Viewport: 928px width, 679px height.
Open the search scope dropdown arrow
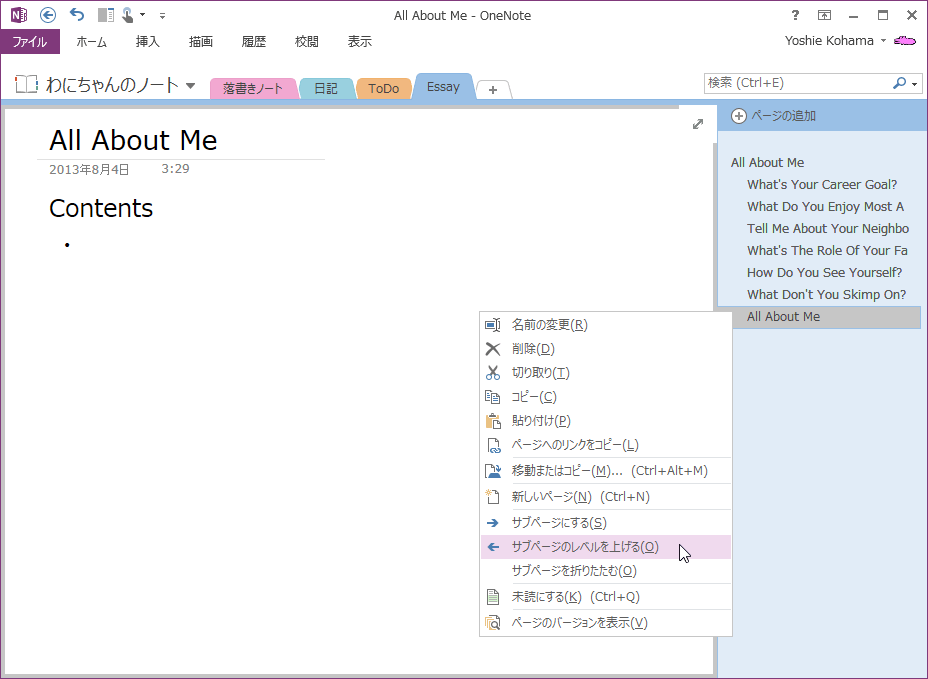pos(915,84)
